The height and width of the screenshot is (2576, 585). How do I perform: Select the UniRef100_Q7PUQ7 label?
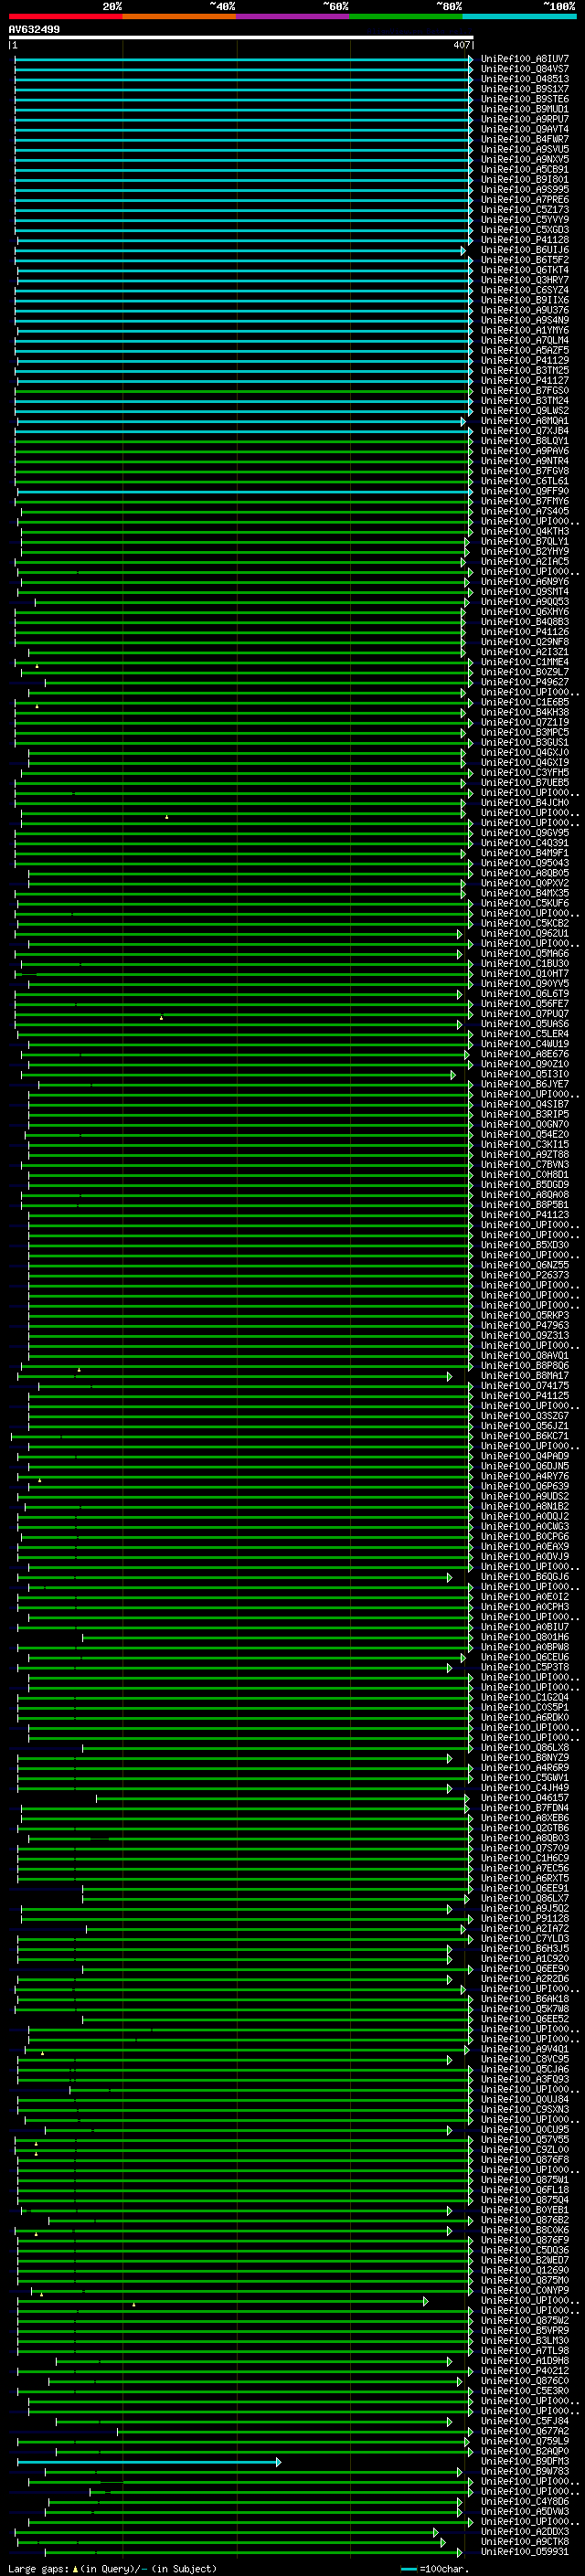(525, 1014)
